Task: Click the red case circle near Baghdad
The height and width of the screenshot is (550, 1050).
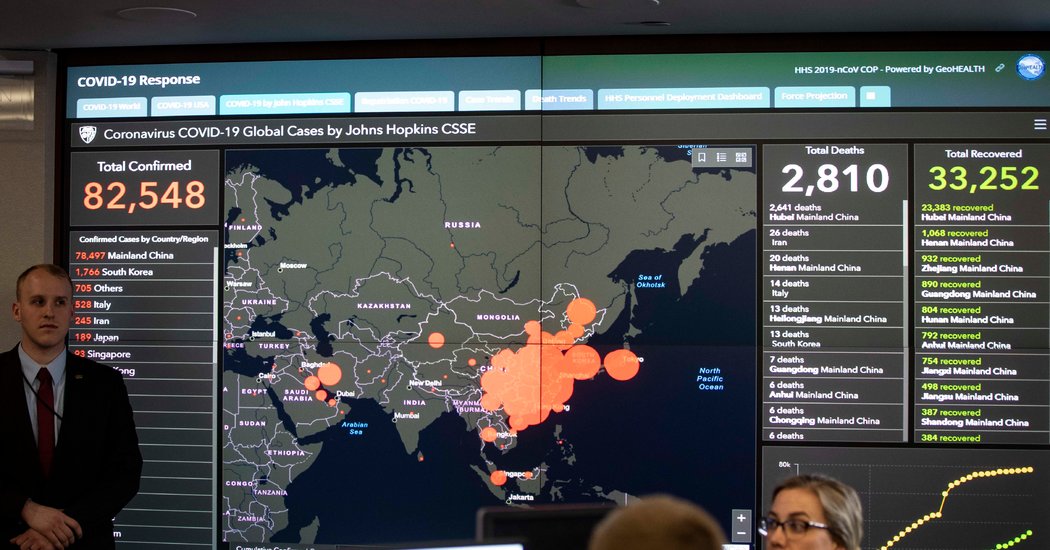Action: coord(329,374)
